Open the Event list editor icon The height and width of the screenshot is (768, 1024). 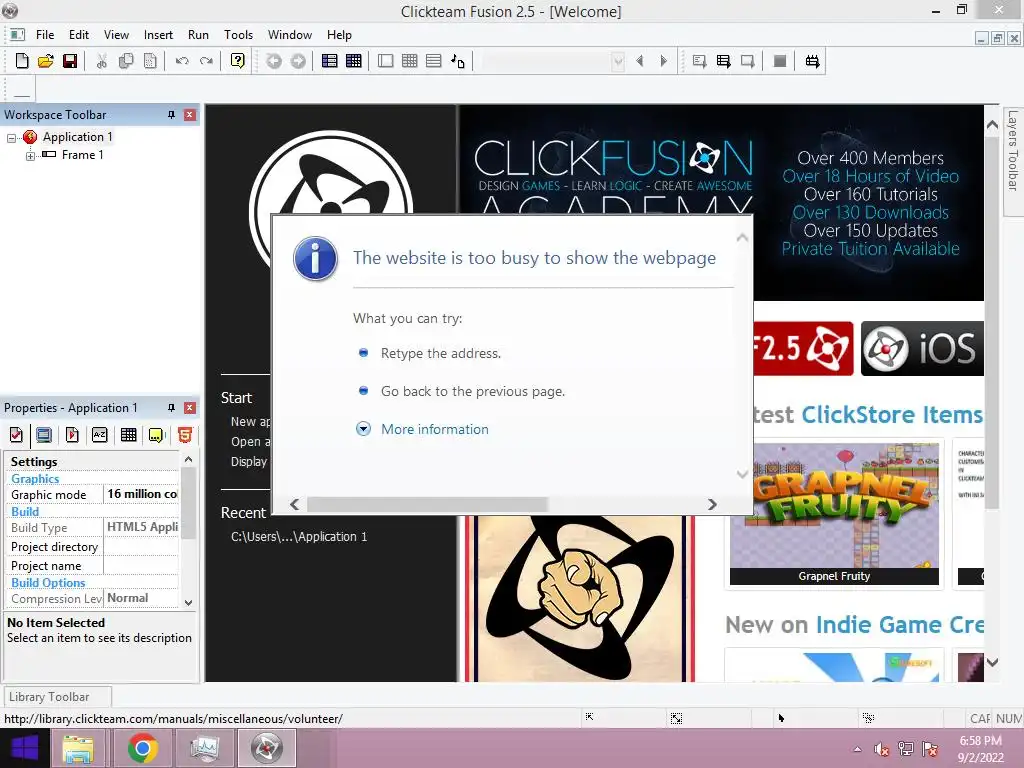point(434,61)
